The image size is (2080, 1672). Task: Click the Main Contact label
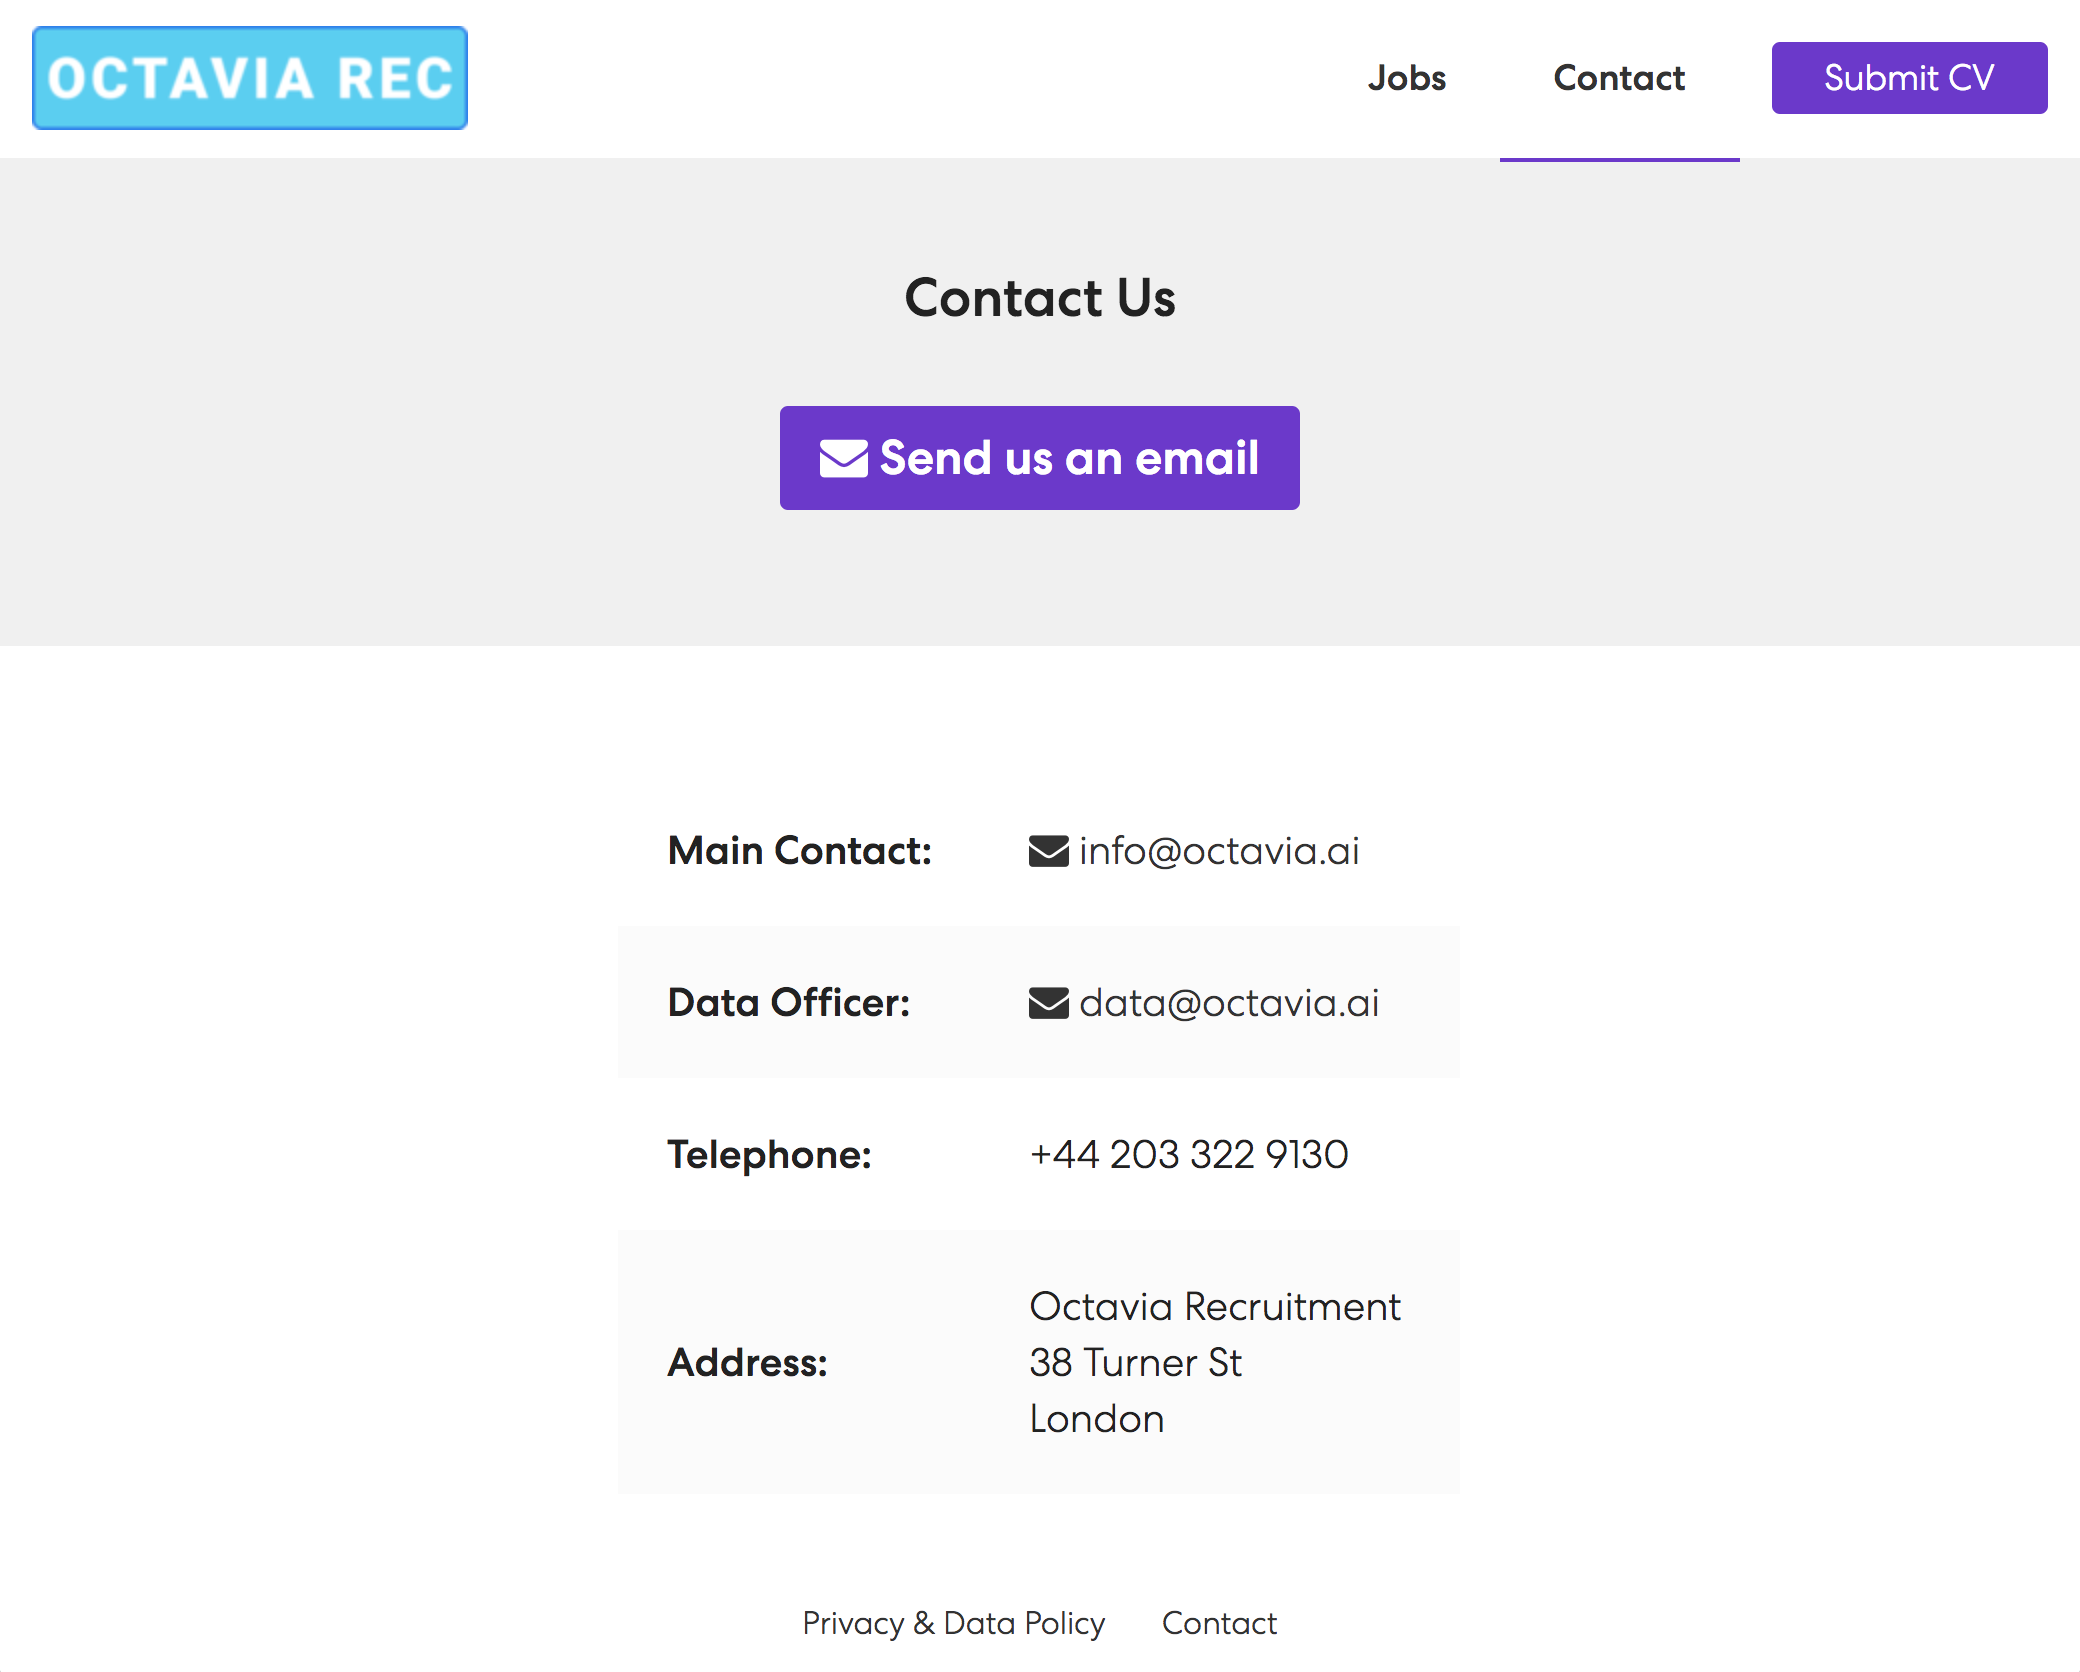pyautogui.click(x=800, y=851)
